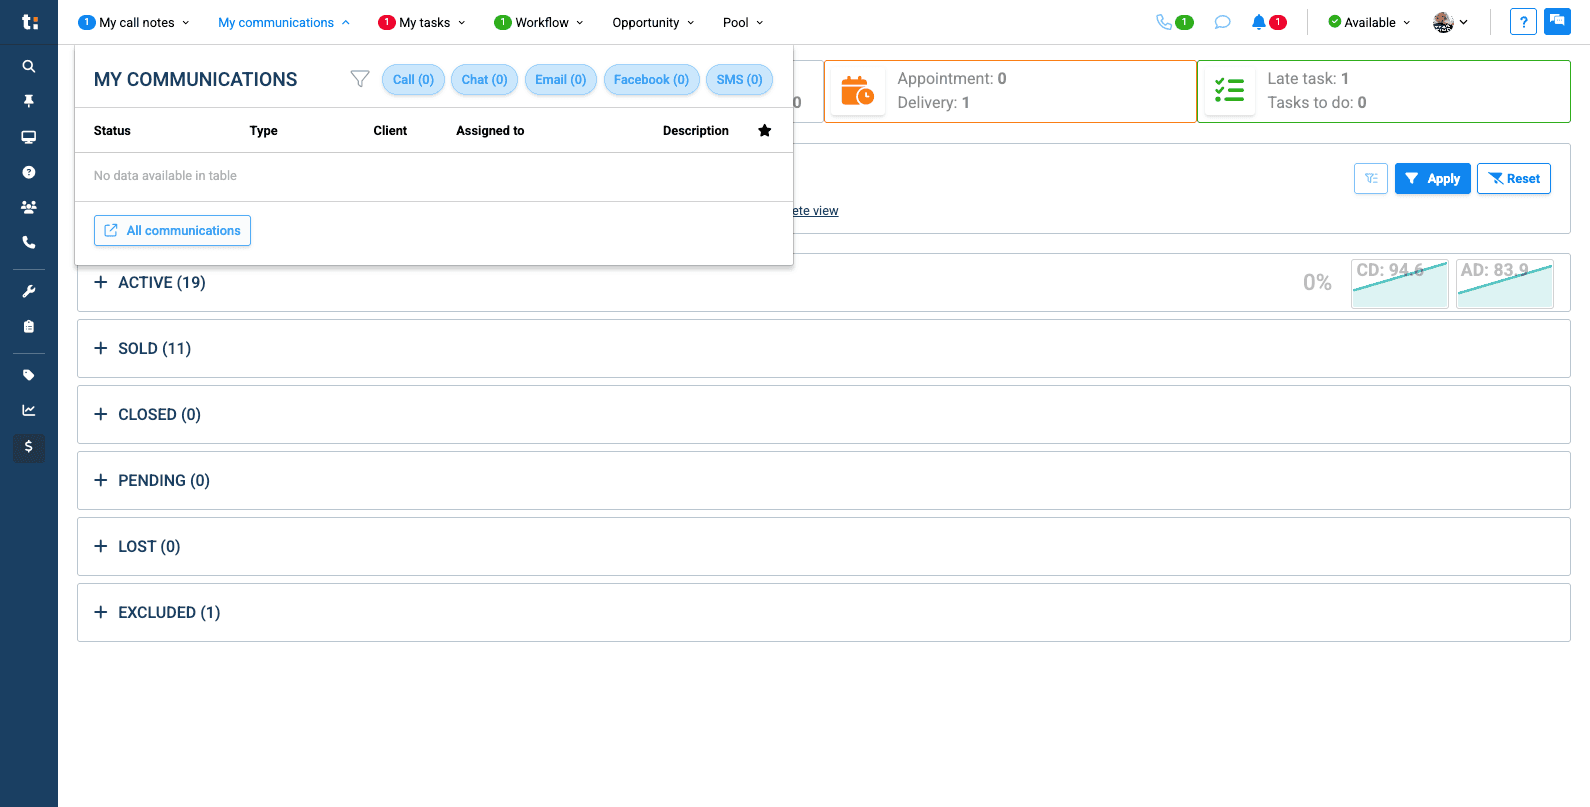This screenshot has height=807, width=1590.
Task: Toggle the Facebook (0) filter pill
Action: [x=651, y=80]
